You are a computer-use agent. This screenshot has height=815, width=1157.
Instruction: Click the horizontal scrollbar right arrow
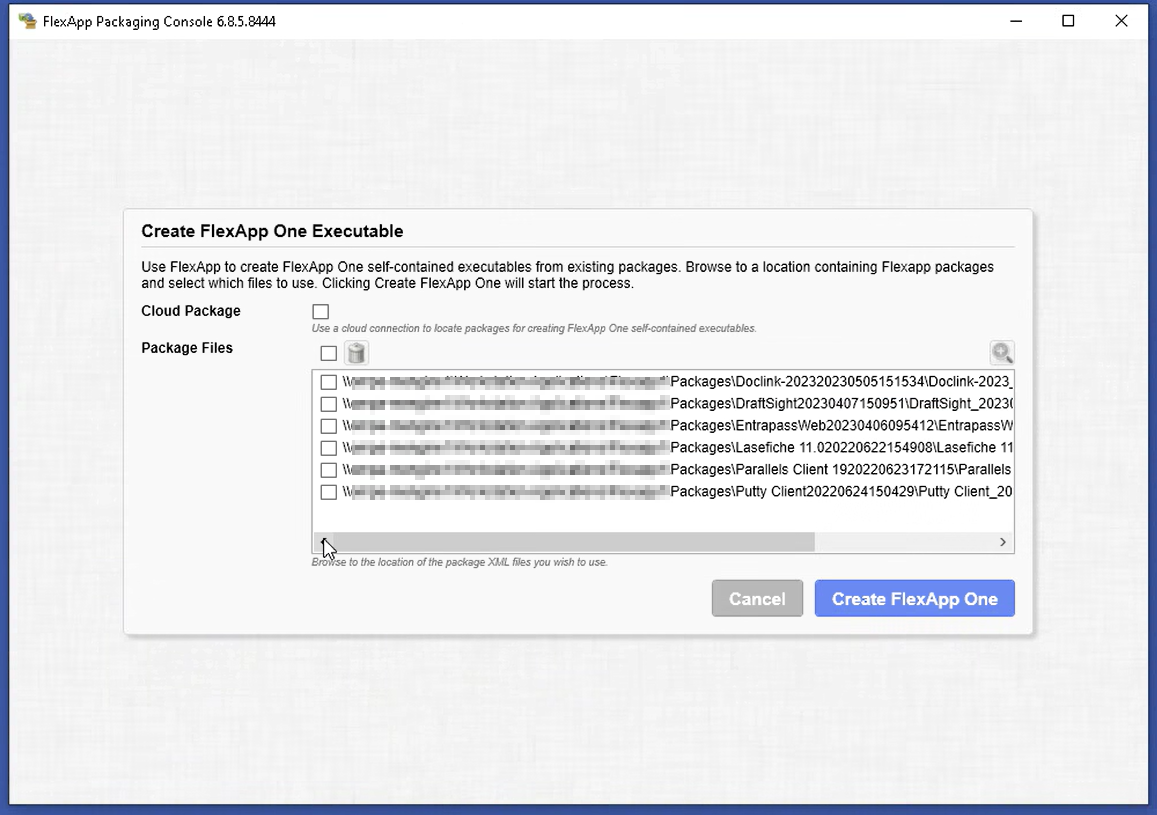tap(1003, 542)
